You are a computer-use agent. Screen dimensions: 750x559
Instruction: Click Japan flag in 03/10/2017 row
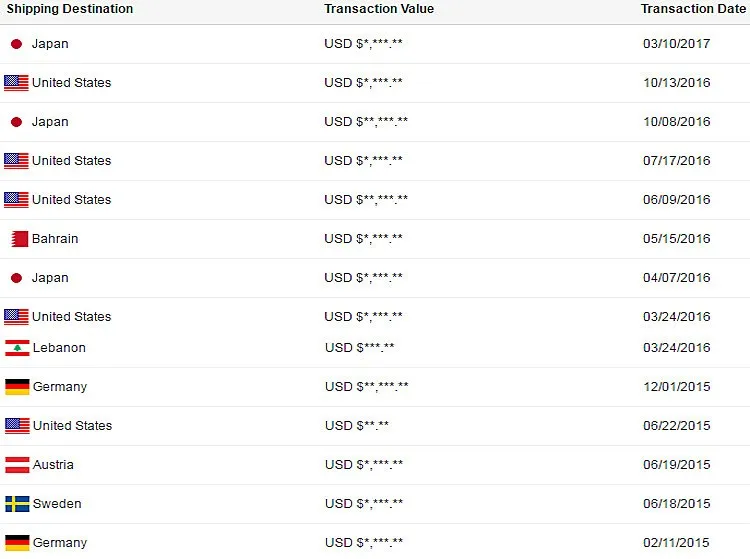click(x=16, y=44)
